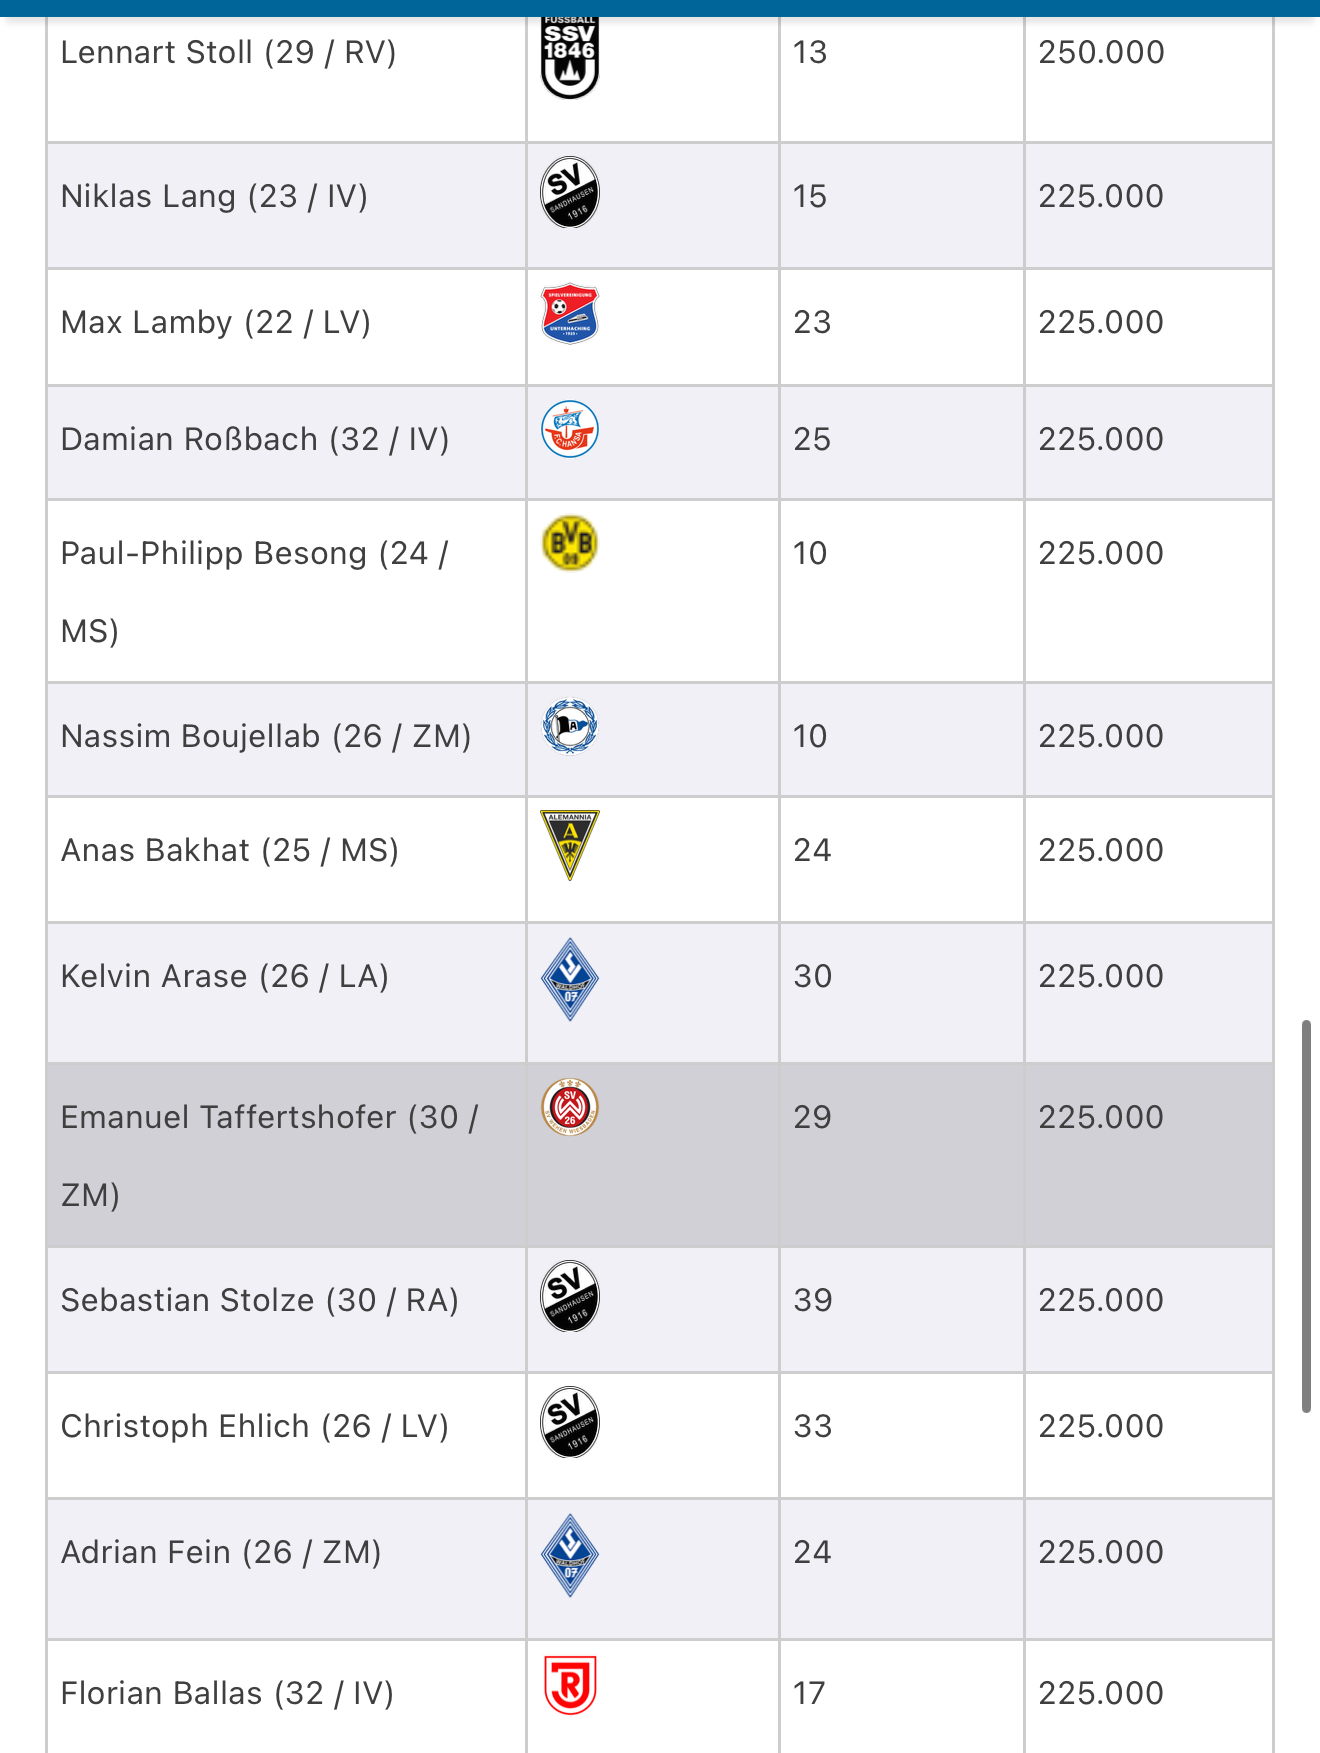Image resolution: width=1320 pixels, height=1753 pixels.
Task: Tap the BVB Dortmund crest
Action: point(570,543)
